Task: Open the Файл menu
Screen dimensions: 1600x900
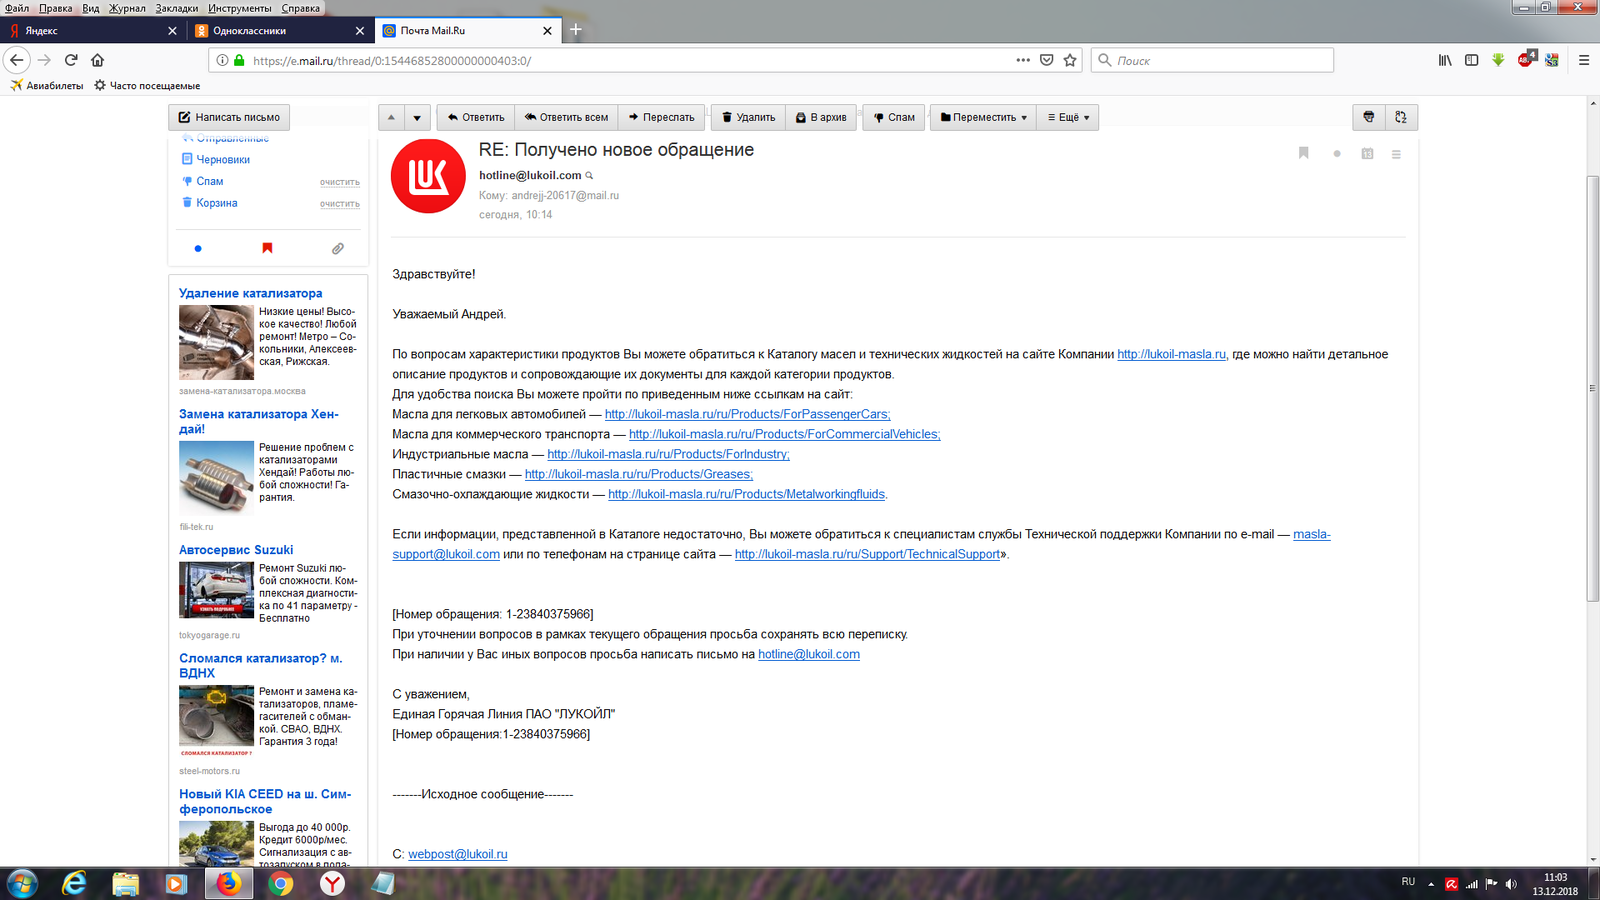Action: 17,8
